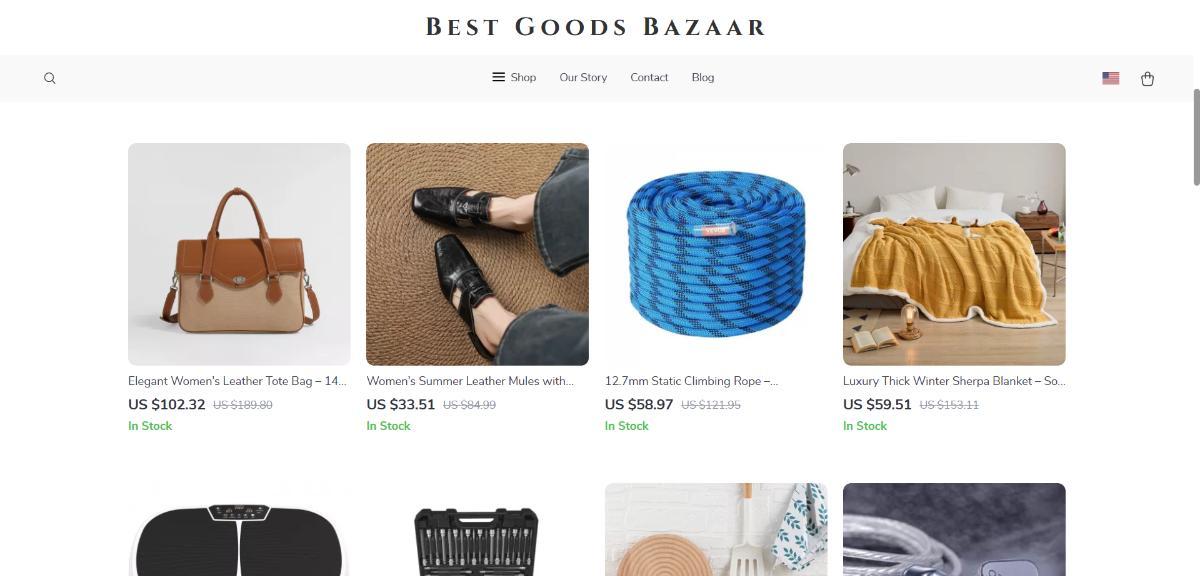1200x576 pixels.
Task: Open the hamburger Shop menu
Action: pos(514,77)
